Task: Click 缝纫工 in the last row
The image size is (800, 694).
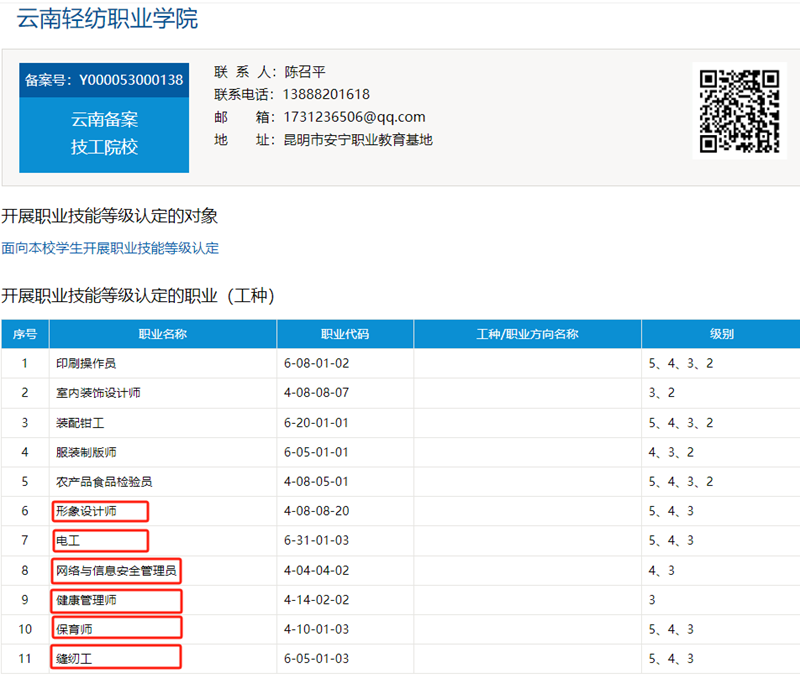Action: [74, 658]
